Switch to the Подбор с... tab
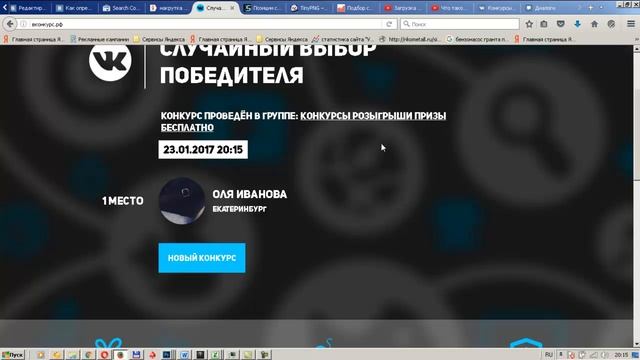Viewport: 640px width, 360px height. (356, 8)
